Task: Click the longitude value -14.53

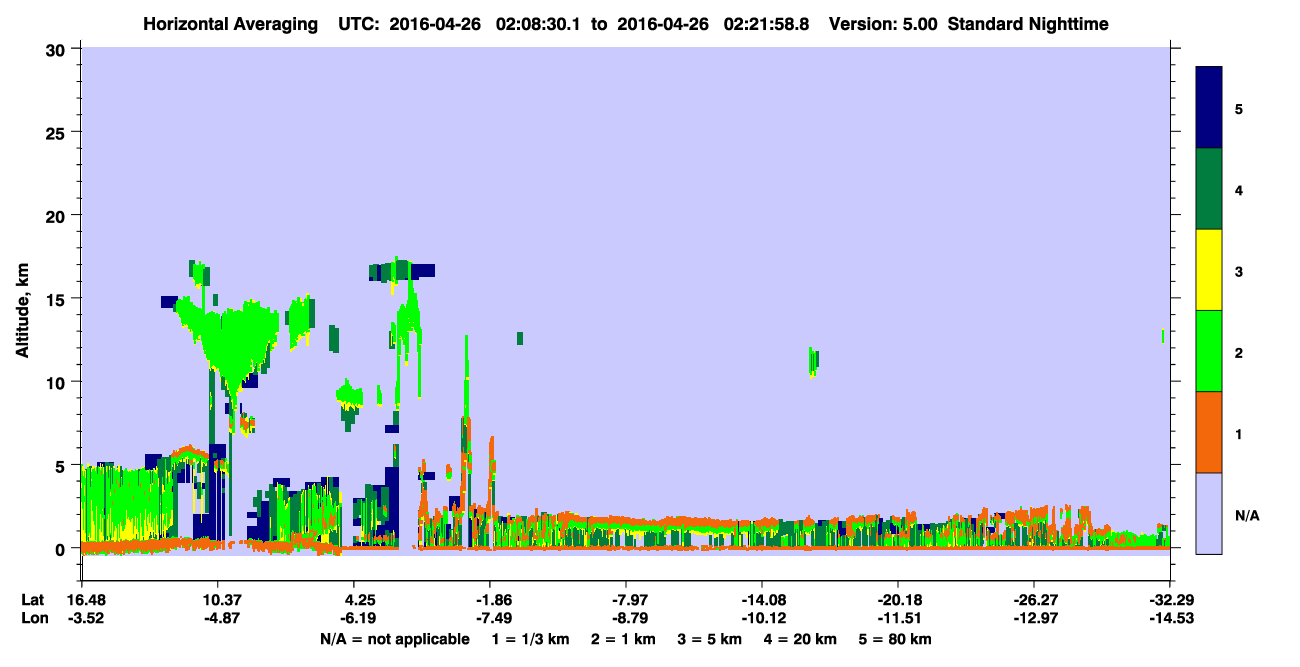Action: [x=1170, y=618]
